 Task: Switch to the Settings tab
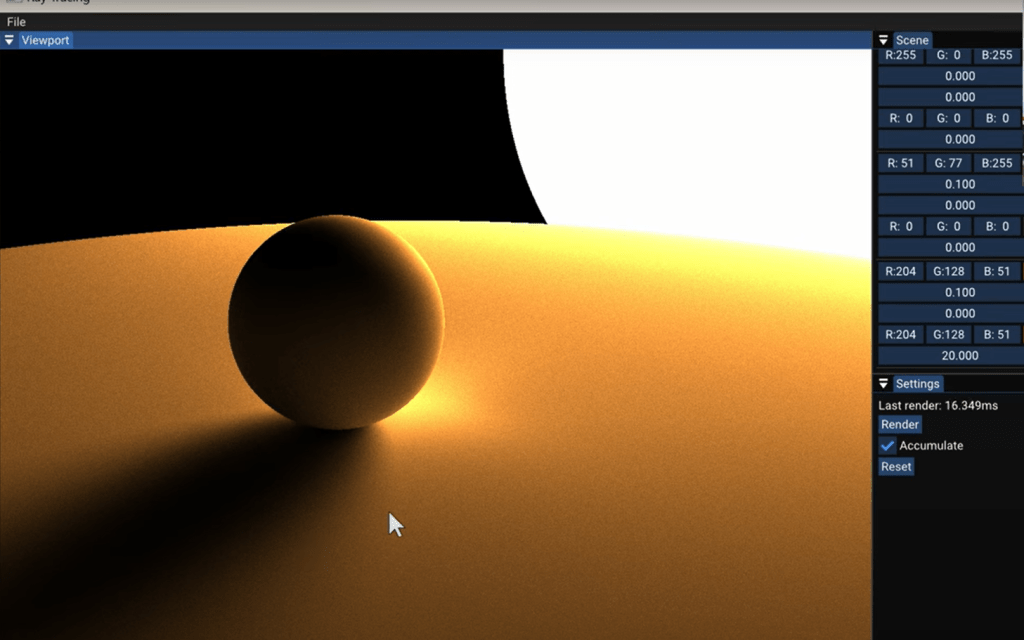tap(916, 383)
